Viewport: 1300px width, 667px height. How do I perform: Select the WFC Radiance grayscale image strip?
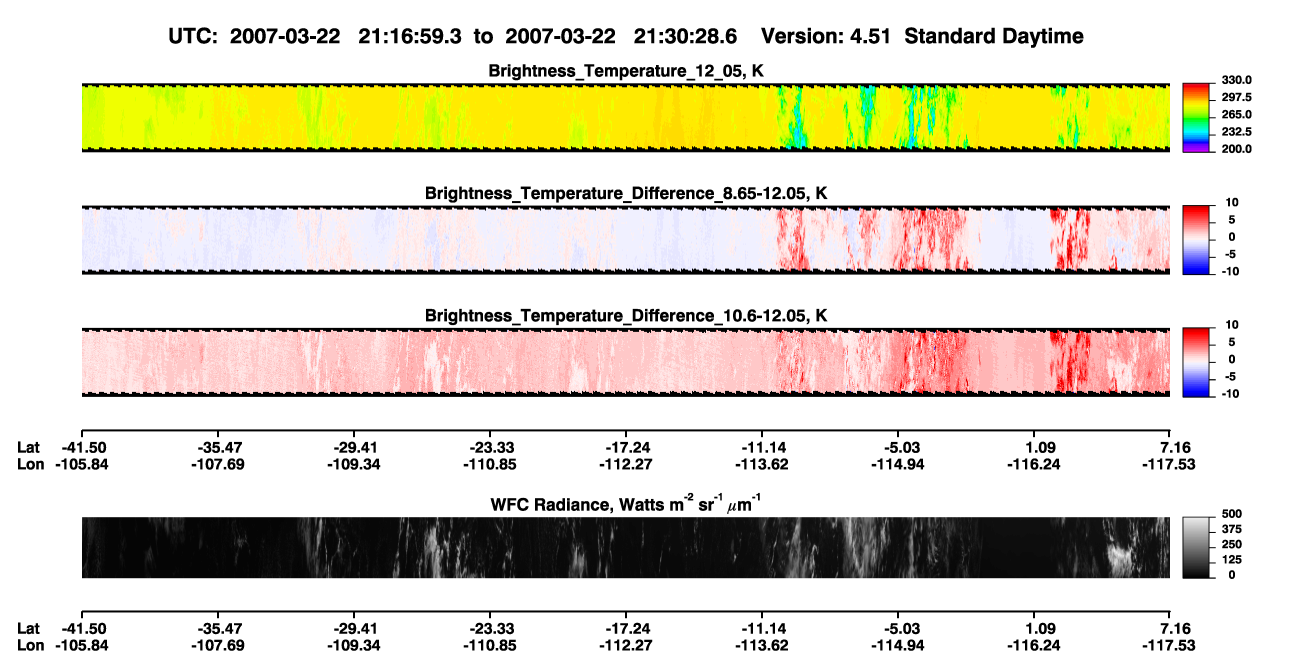coord(625,548)
